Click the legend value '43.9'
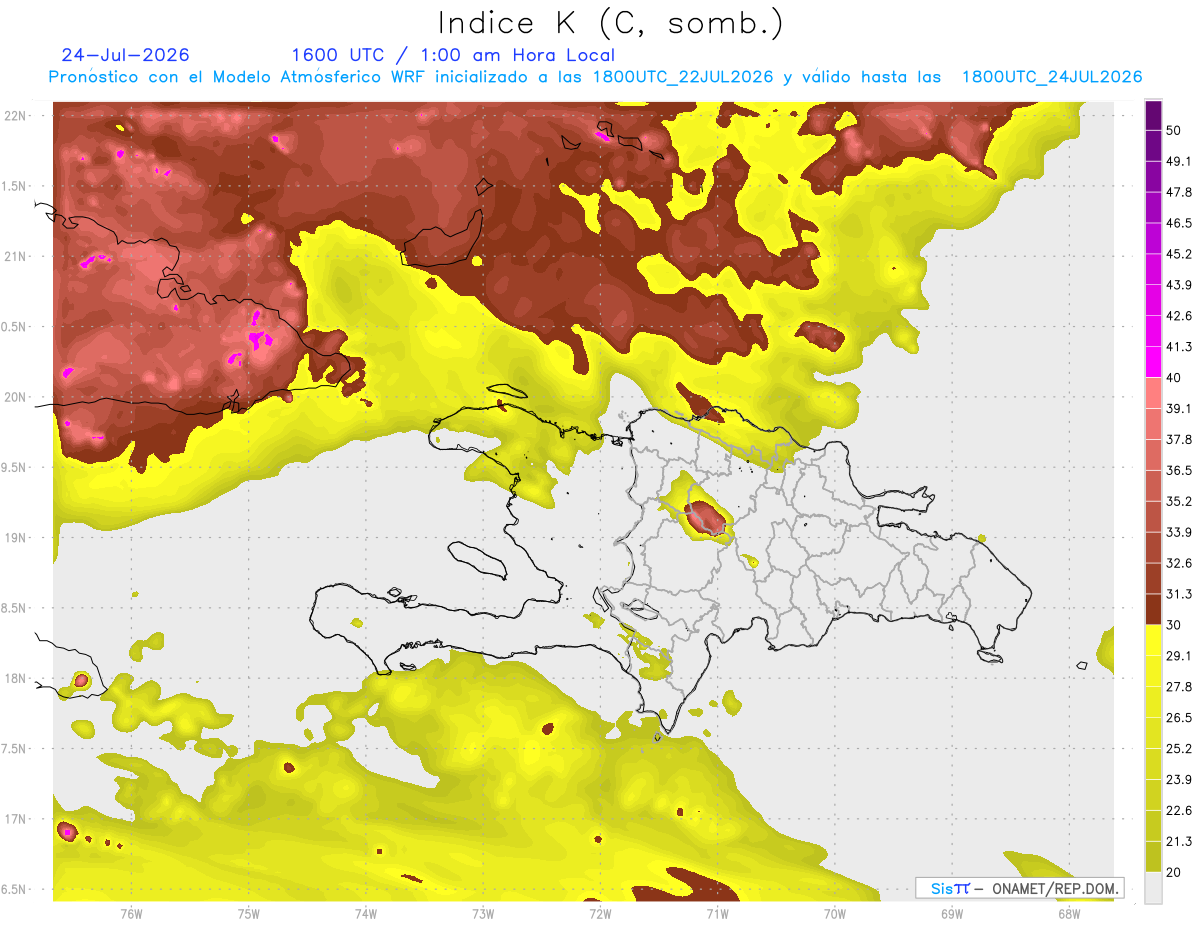Image resolution: width=1200 pixels, height=927 pixels. (x=1179, y=285)
